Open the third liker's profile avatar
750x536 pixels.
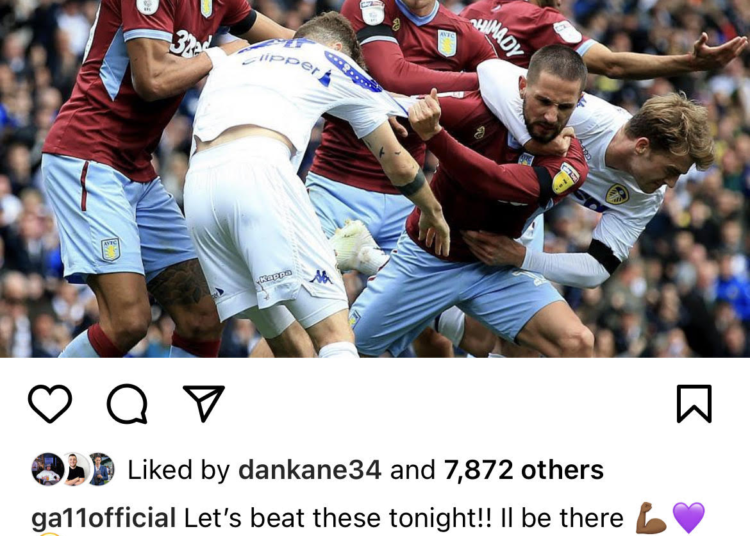(100, 469)
